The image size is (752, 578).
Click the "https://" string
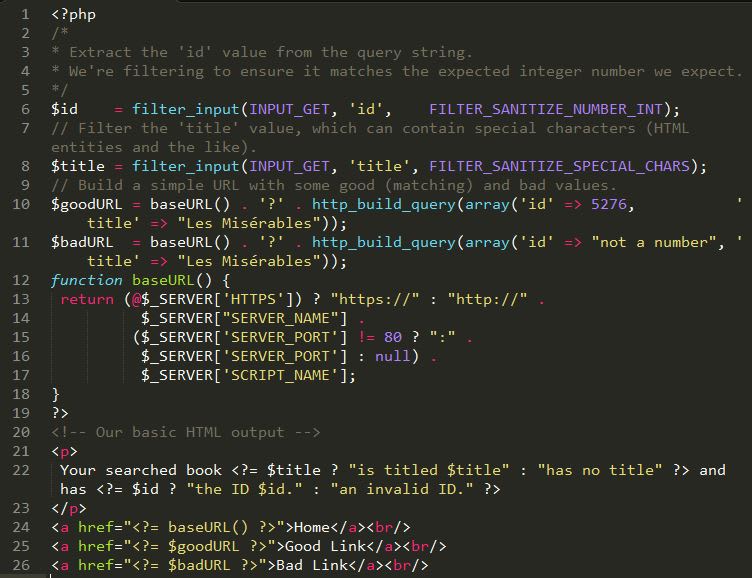click(x=375, y=299)
